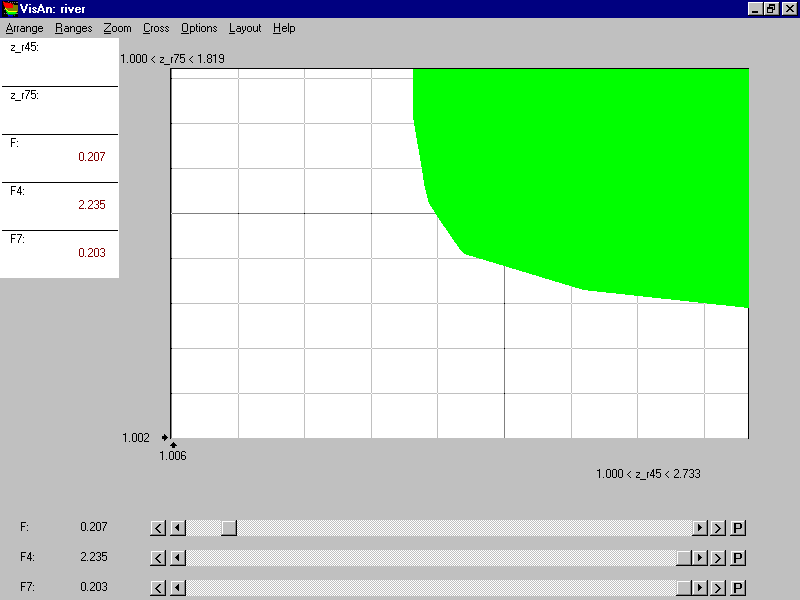800x600 pixels.
Task: Click the F value 0.207 in the sidebar
Action: coord(92,157)
